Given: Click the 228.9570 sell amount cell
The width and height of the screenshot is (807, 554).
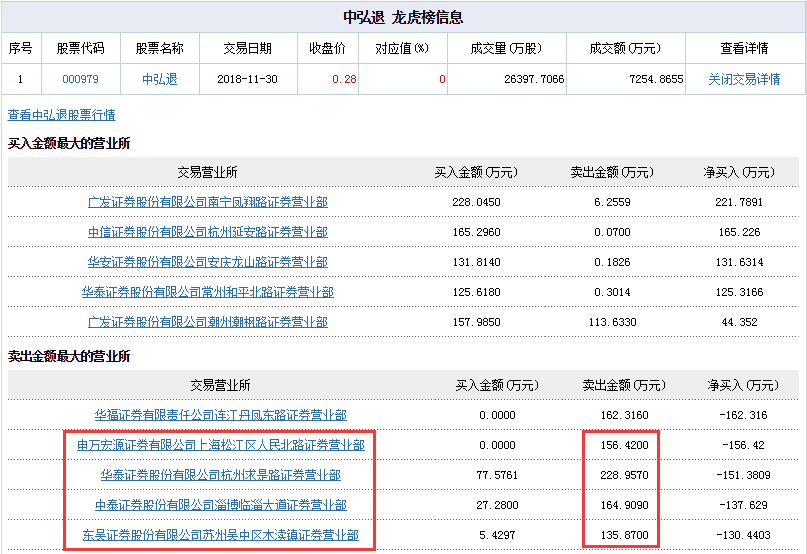Looking at the screenshot, I should click(x=624, y=475).
